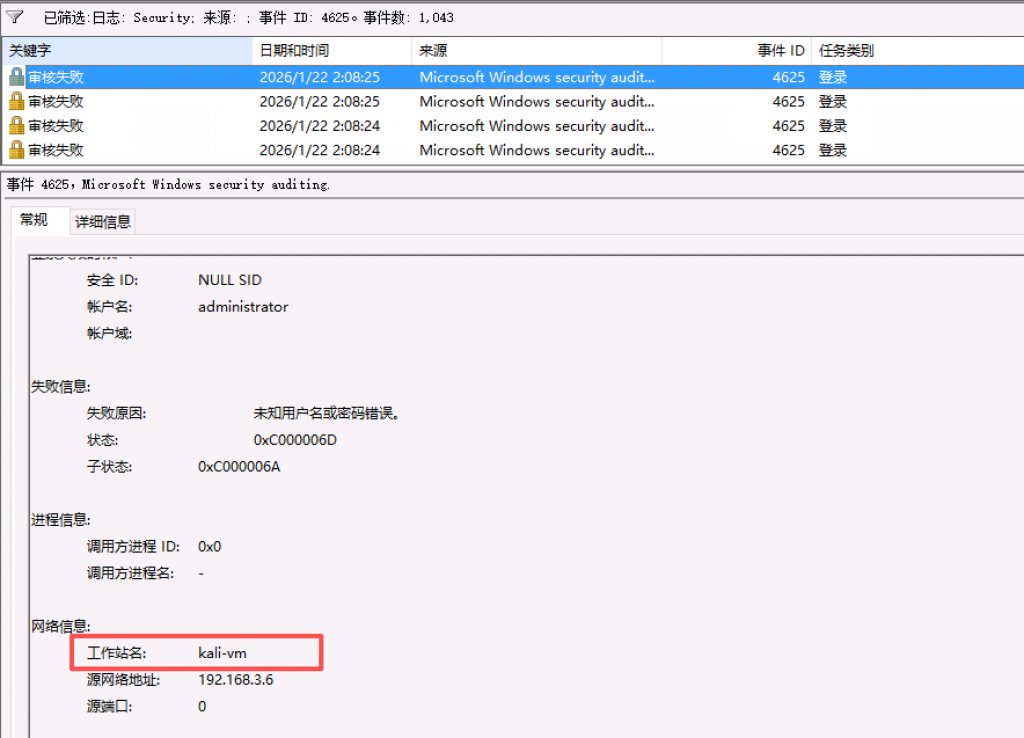Click lock icon of the last 2:08:24 event

point(16,150)
